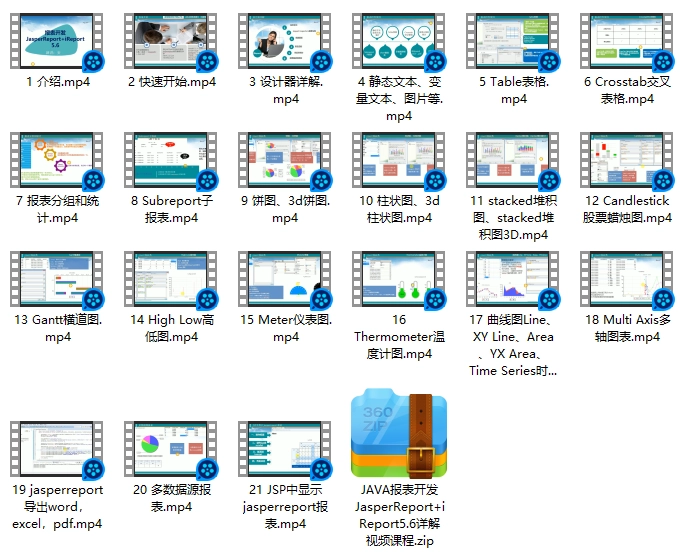Select the 2 快速开始.mp4 video icon
The height and width of the screenshot is (553, 687).
pos(171,41)
